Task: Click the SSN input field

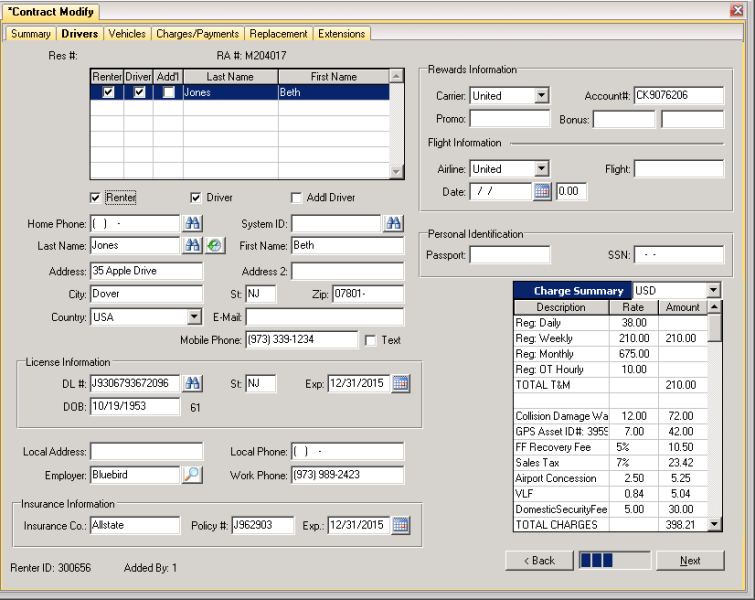Action: tap(679, 255)
